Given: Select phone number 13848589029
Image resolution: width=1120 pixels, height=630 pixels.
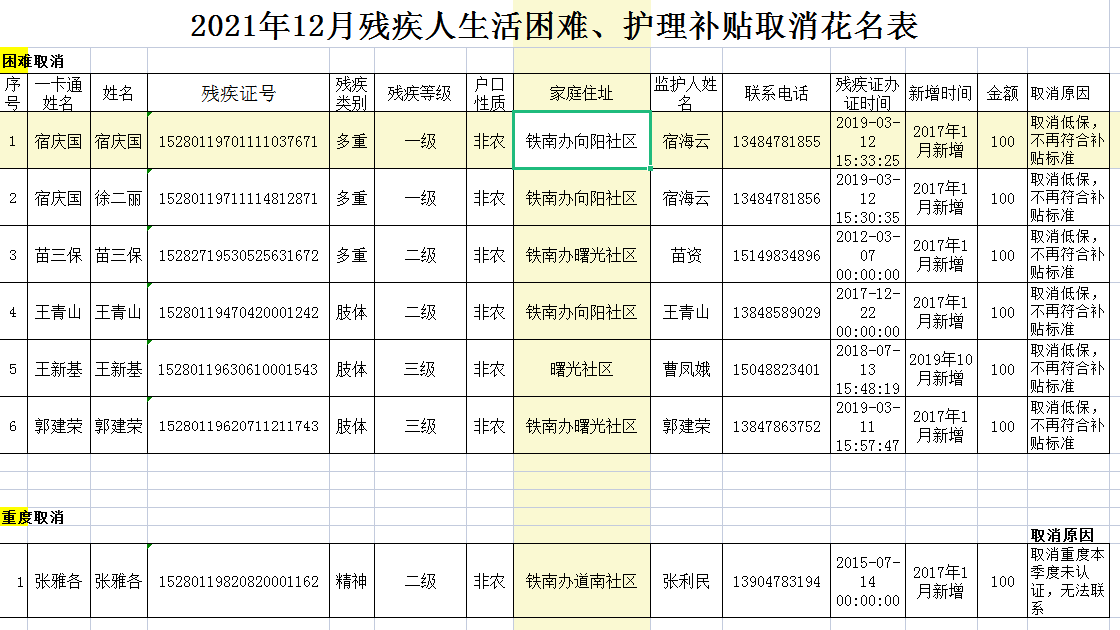Looking at the screenshot, I should click(x=776, y=313).
